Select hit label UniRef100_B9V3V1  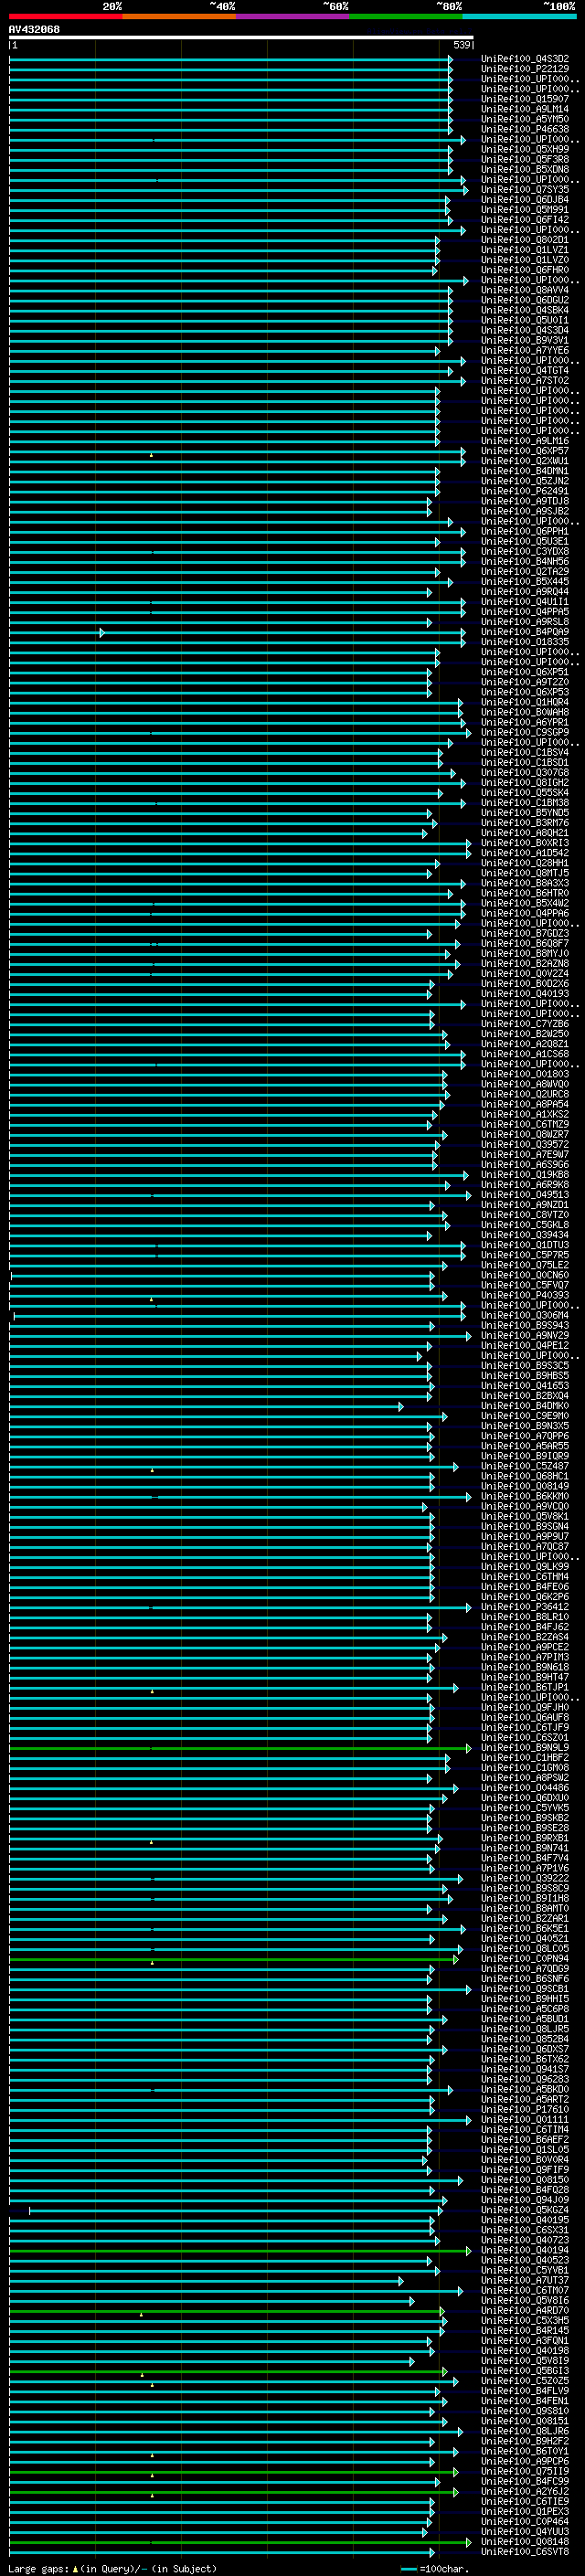point(525,340)
